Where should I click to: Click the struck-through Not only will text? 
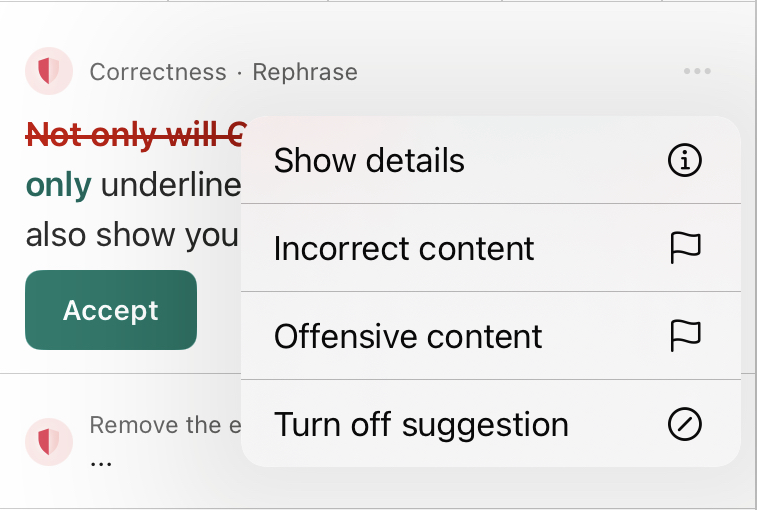tap(134, 134)
